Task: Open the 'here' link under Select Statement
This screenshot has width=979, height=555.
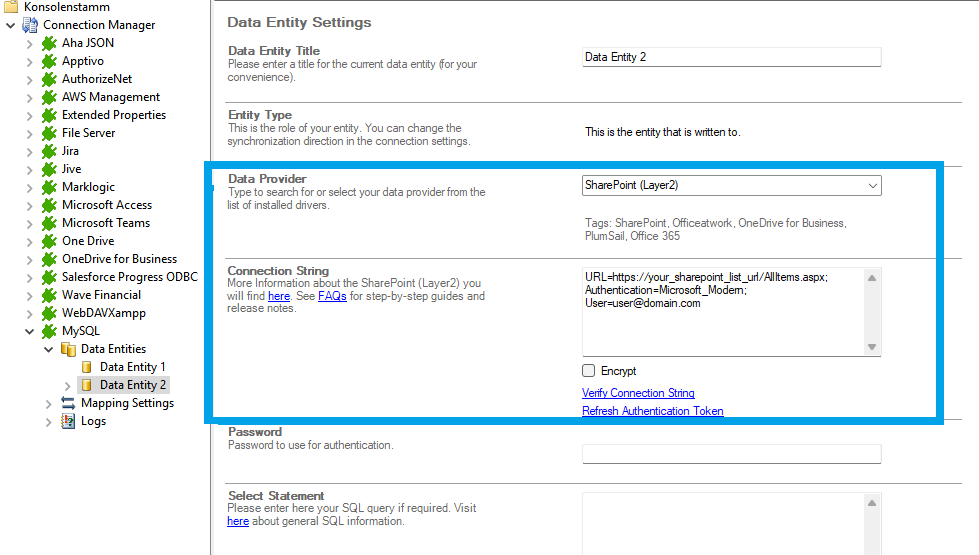Action: point(238,521)
